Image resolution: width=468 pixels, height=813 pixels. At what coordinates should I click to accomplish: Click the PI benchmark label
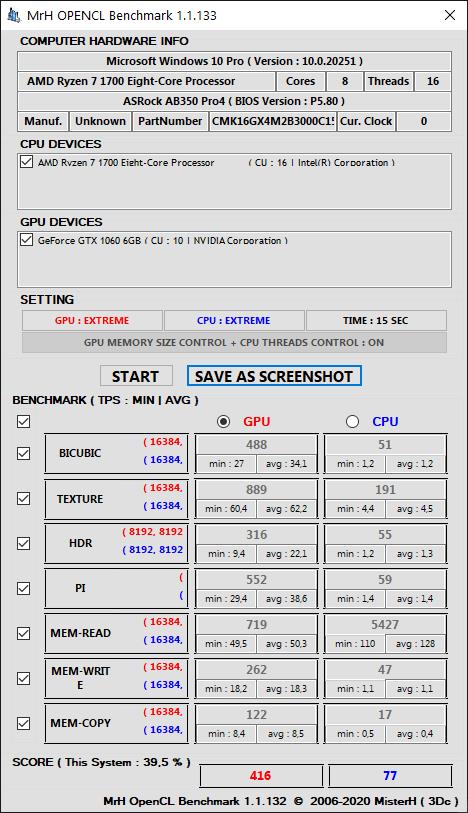[x=80, y=588]
